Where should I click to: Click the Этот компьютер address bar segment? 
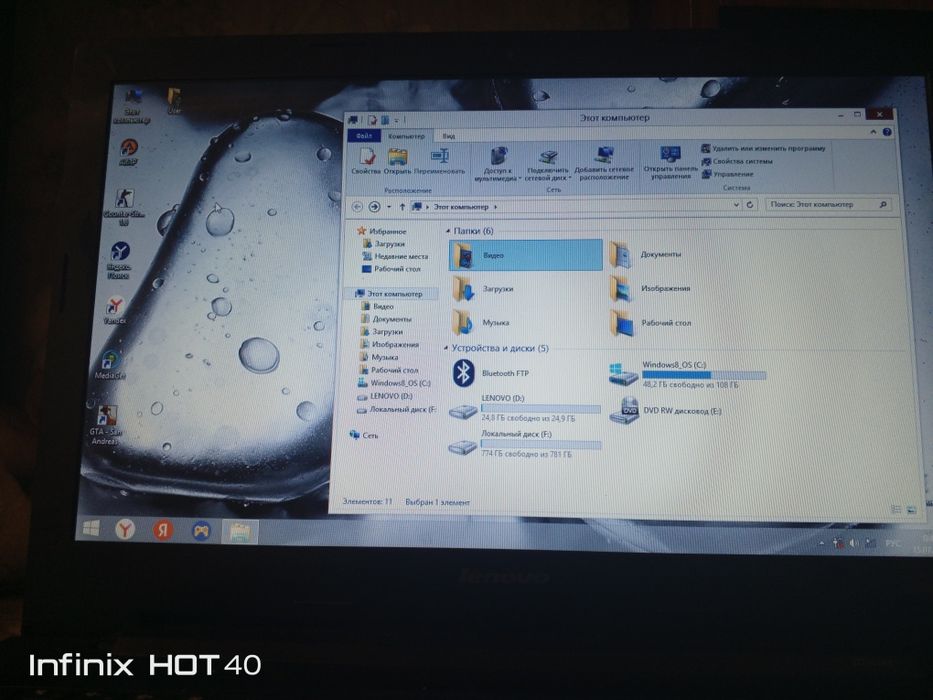point(461,207)
